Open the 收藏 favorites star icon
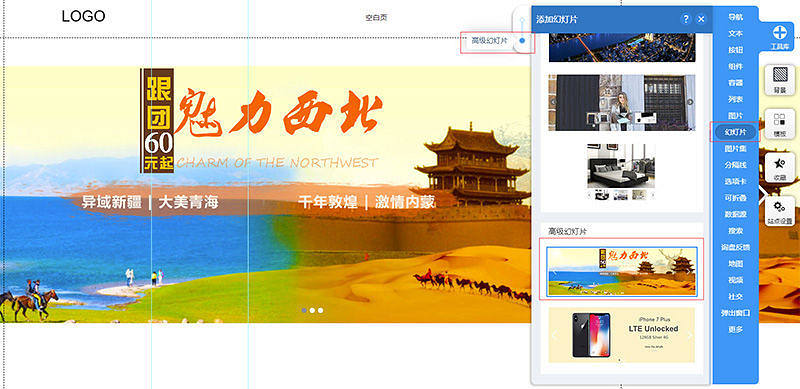The height and width of the screenshot is (389, 800). (x=779, y=167)
